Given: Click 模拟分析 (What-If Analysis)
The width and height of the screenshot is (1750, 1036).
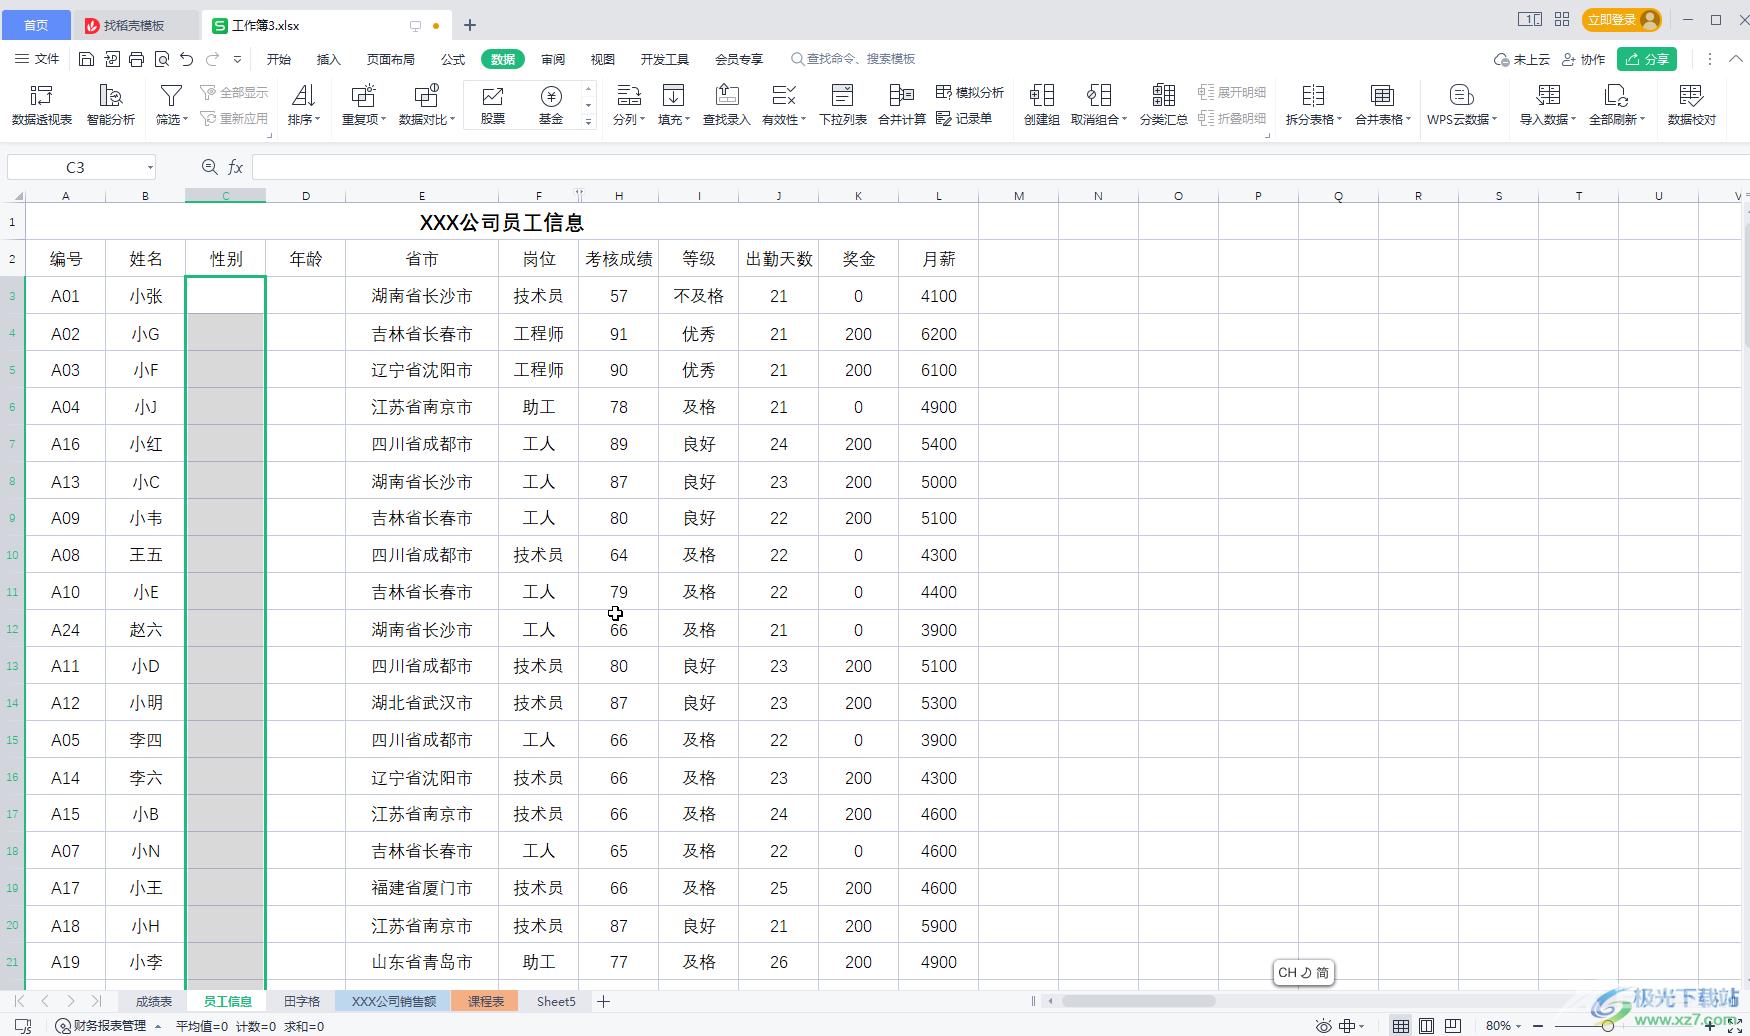Looking at the screenshot, I should (x=970, y=92).
